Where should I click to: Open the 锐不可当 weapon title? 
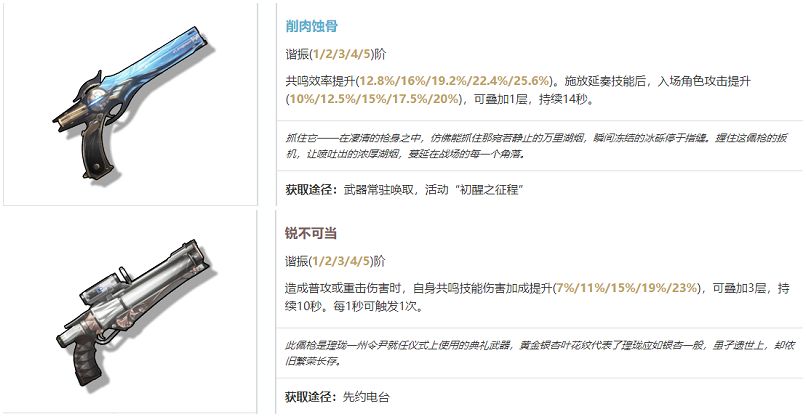(311, 233)
